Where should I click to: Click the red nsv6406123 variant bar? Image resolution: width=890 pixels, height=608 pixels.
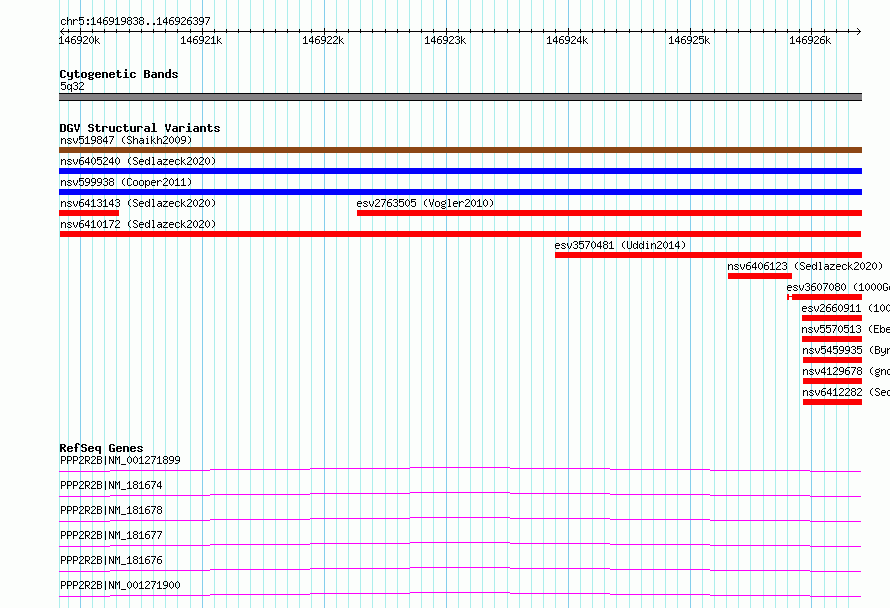tap(760, 276)
